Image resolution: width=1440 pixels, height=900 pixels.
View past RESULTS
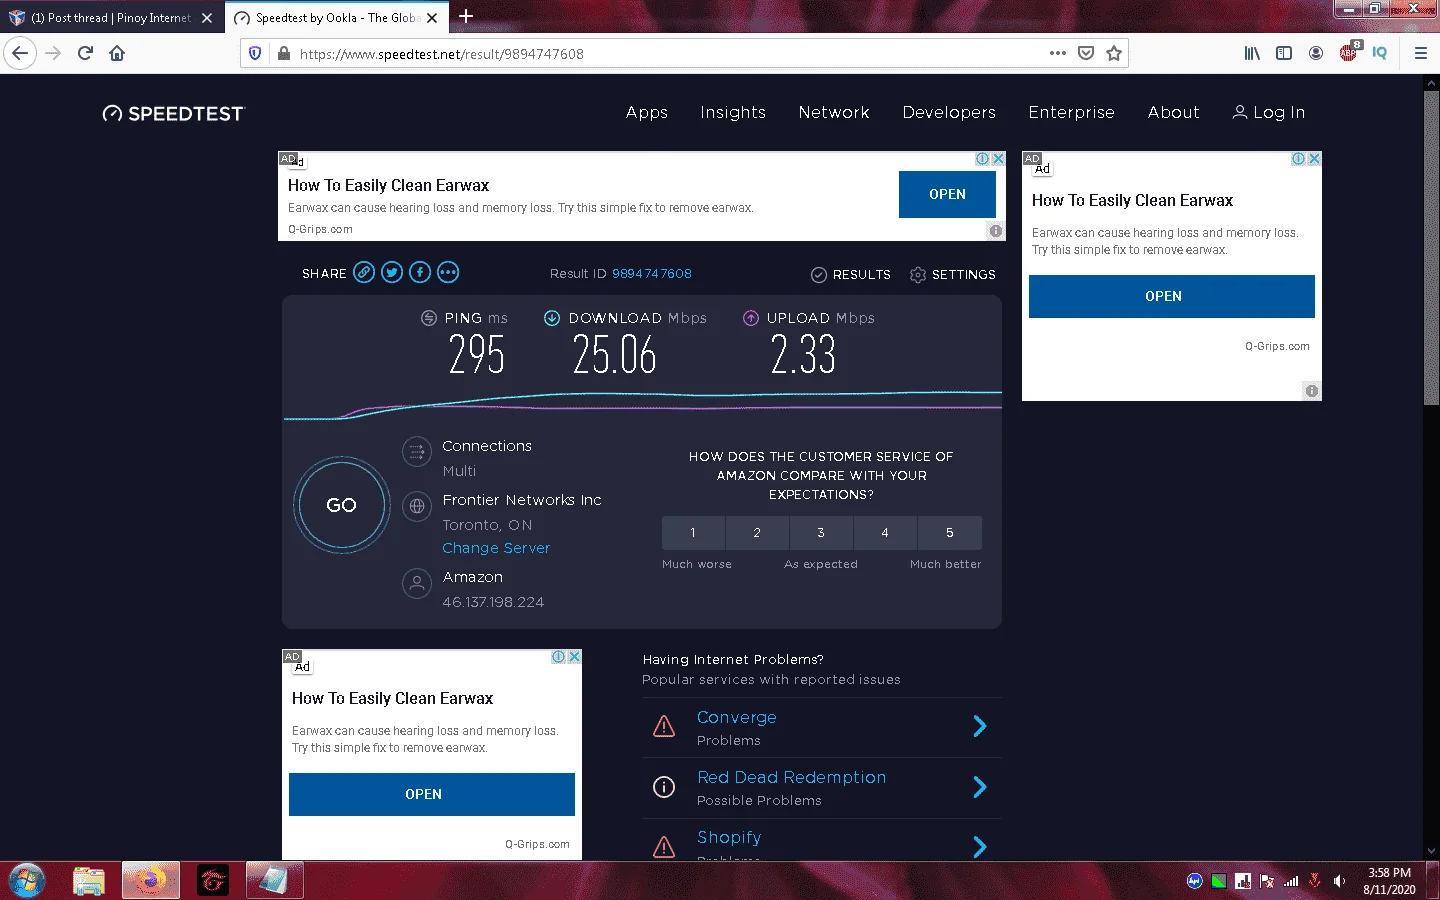point(850,275)
